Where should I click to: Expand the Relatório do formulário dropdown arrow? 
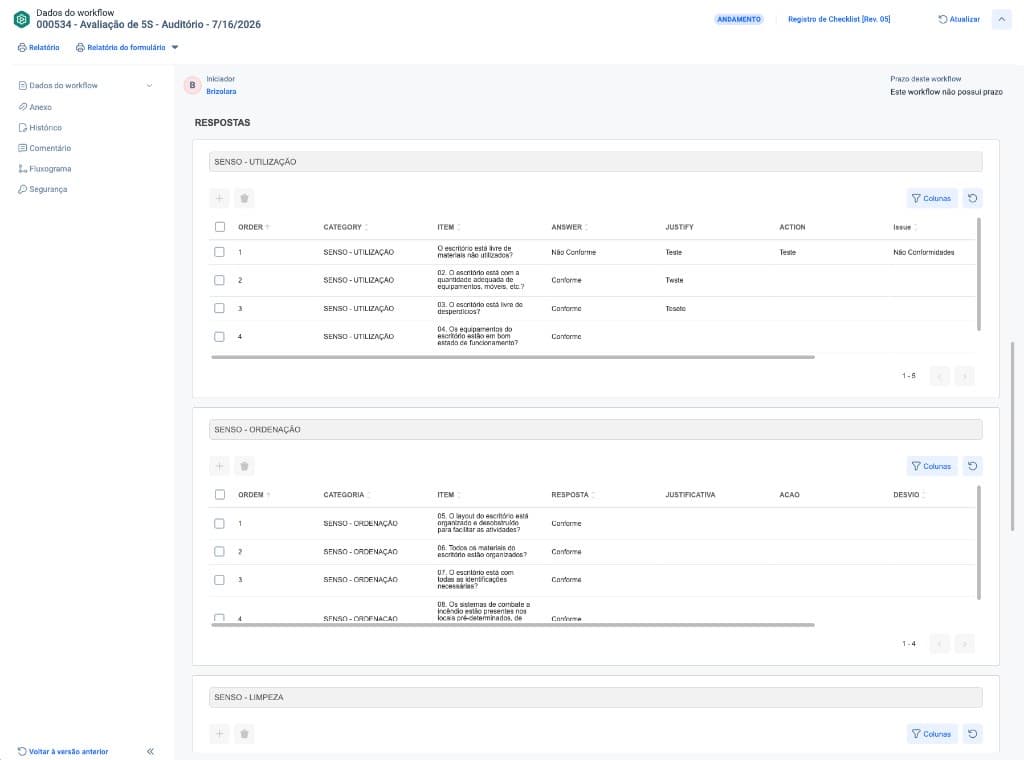(x=175, y=48)
